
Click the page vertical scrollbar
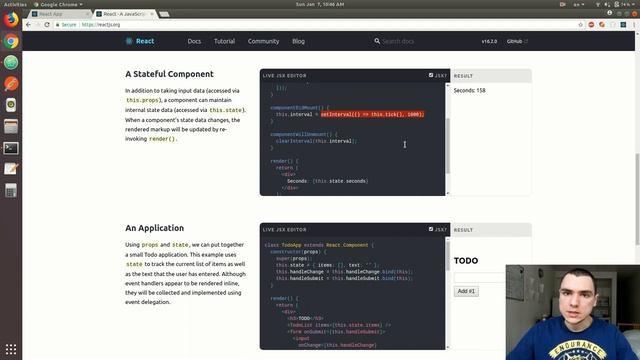[637, 199]
